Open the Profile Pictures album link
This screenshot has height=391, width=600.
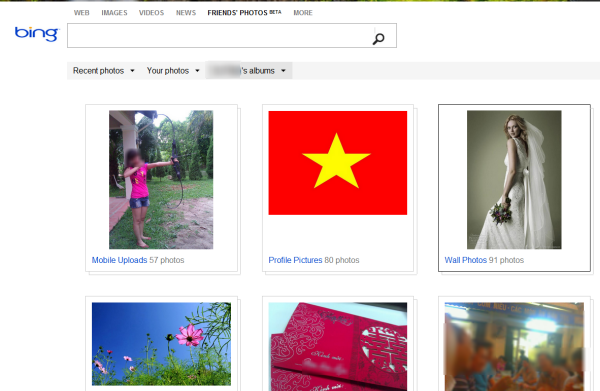[295, 260]
